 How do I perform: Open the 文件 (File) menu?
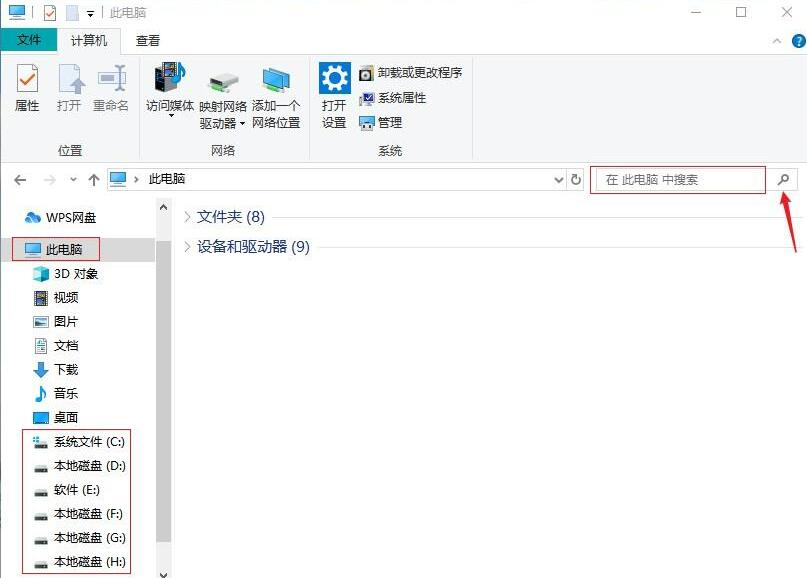point(29,41)
